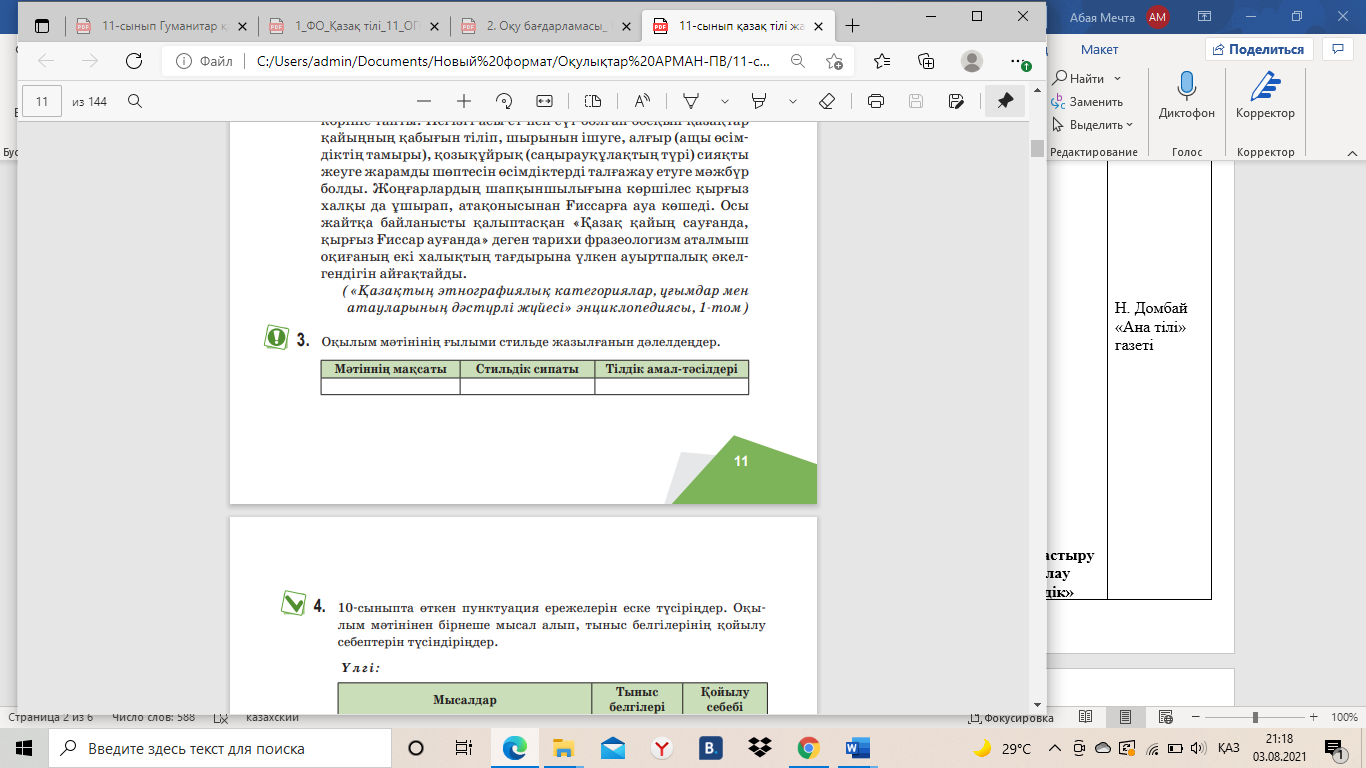Expand the Draw tool options dropdown arrow
Image resolution: width=1366 pixels, height=768 pixels.
coord(725,101)
